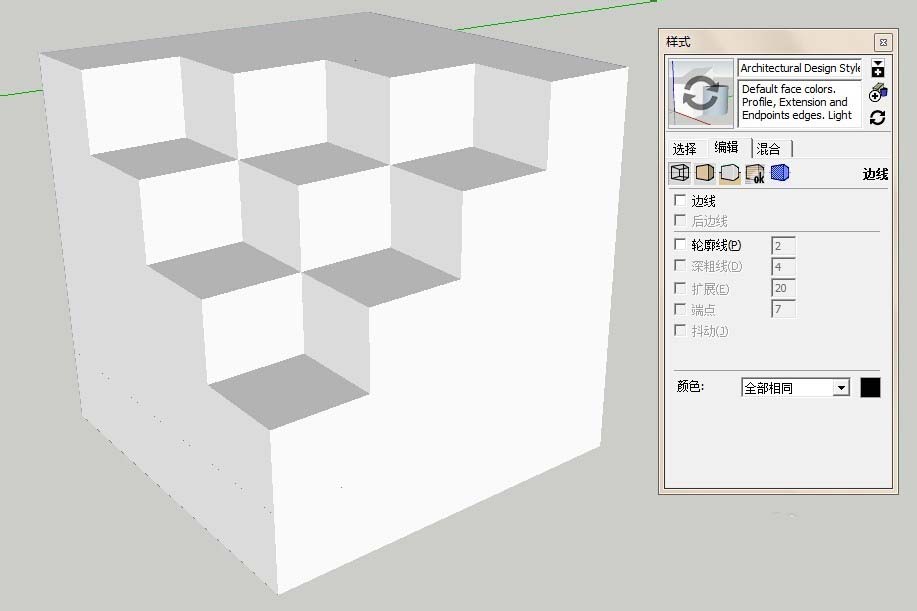Click the style name field Architectural Design Style
Image resolution: width=917 pixels, height=611 pixels.
point(799,68)
